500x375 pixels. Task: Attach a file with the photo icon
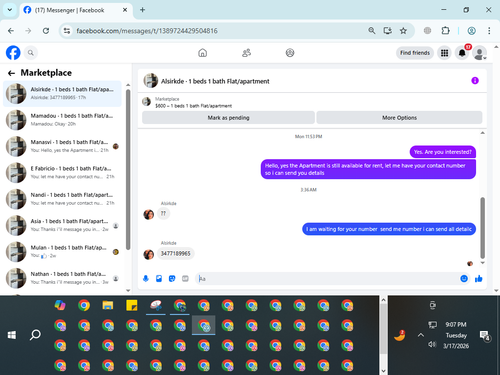click(159, 279)
